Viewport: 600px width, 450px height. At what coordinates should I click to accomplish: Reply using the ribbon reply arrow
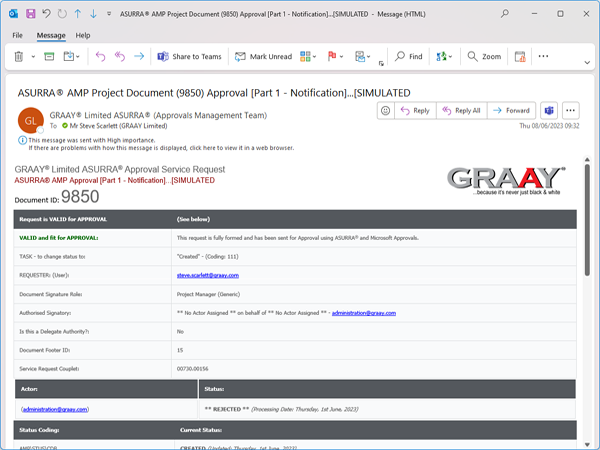100,57
